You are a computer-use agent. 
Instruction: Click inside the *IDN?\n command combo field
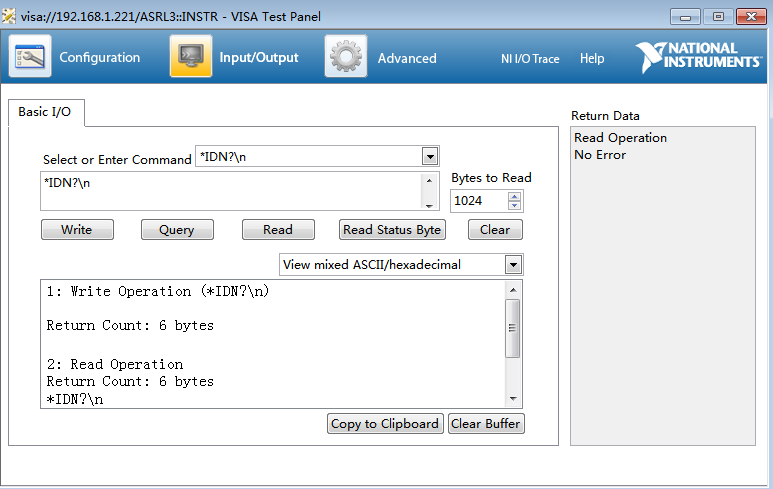pos(309,157)
